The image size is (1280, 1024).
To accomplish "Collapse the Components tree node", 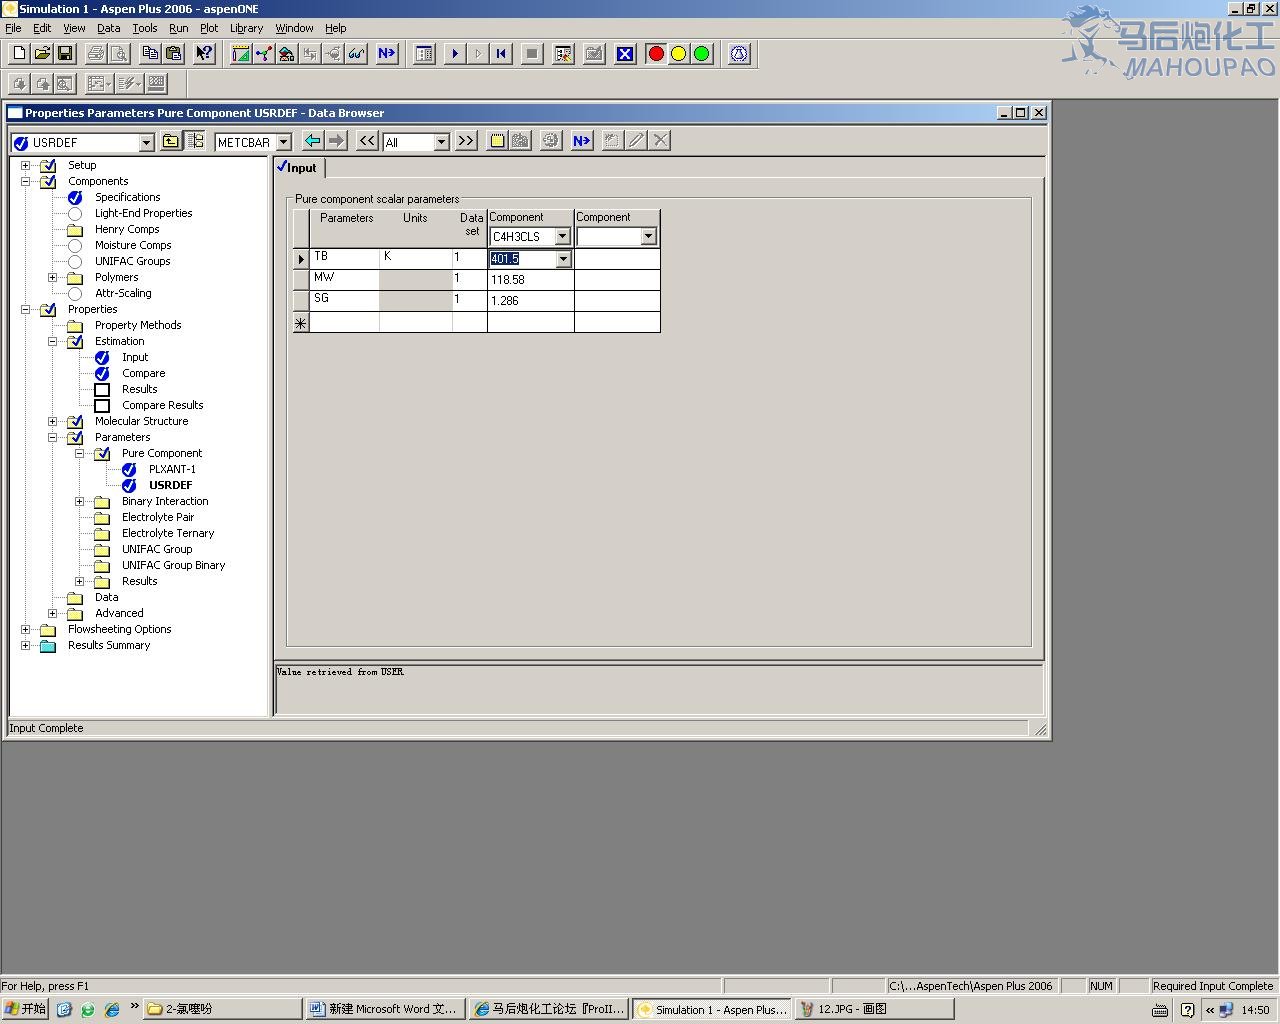I will [x=26, y=181].
